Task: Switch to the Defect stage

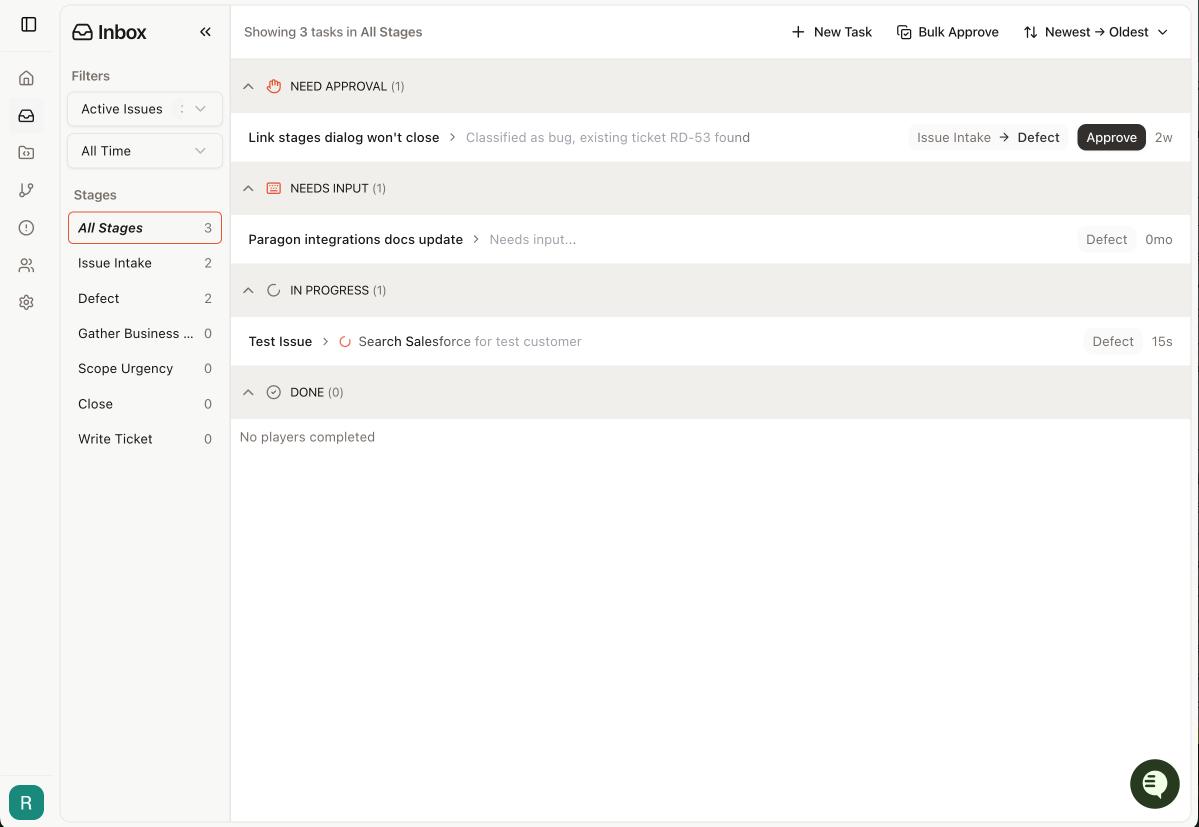Action: point(98,298)
